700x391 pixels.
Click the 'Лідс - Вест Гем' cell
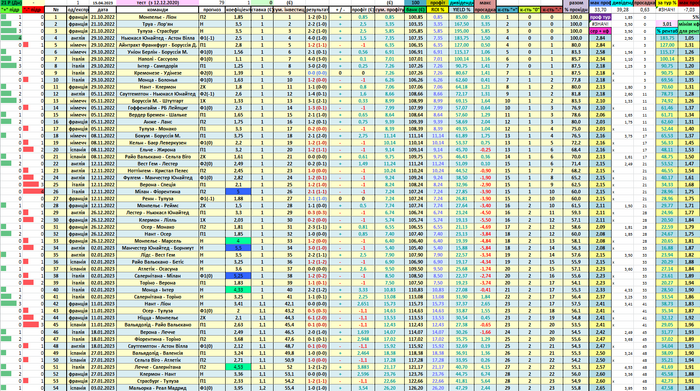[x=158, y=255]
